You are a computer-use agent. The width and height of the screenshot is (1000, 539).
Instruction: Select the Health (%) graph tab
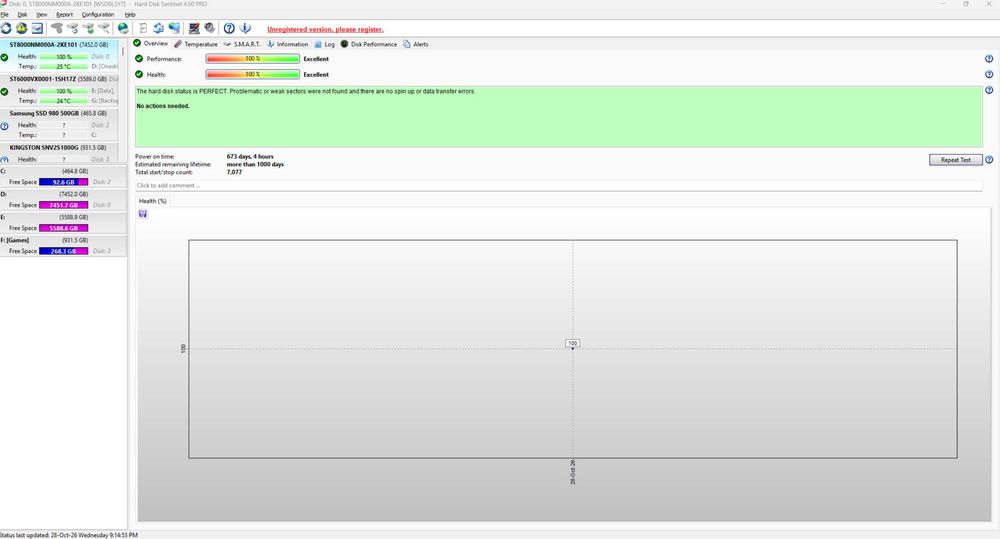pyautogui.click(x=152, y=201)
